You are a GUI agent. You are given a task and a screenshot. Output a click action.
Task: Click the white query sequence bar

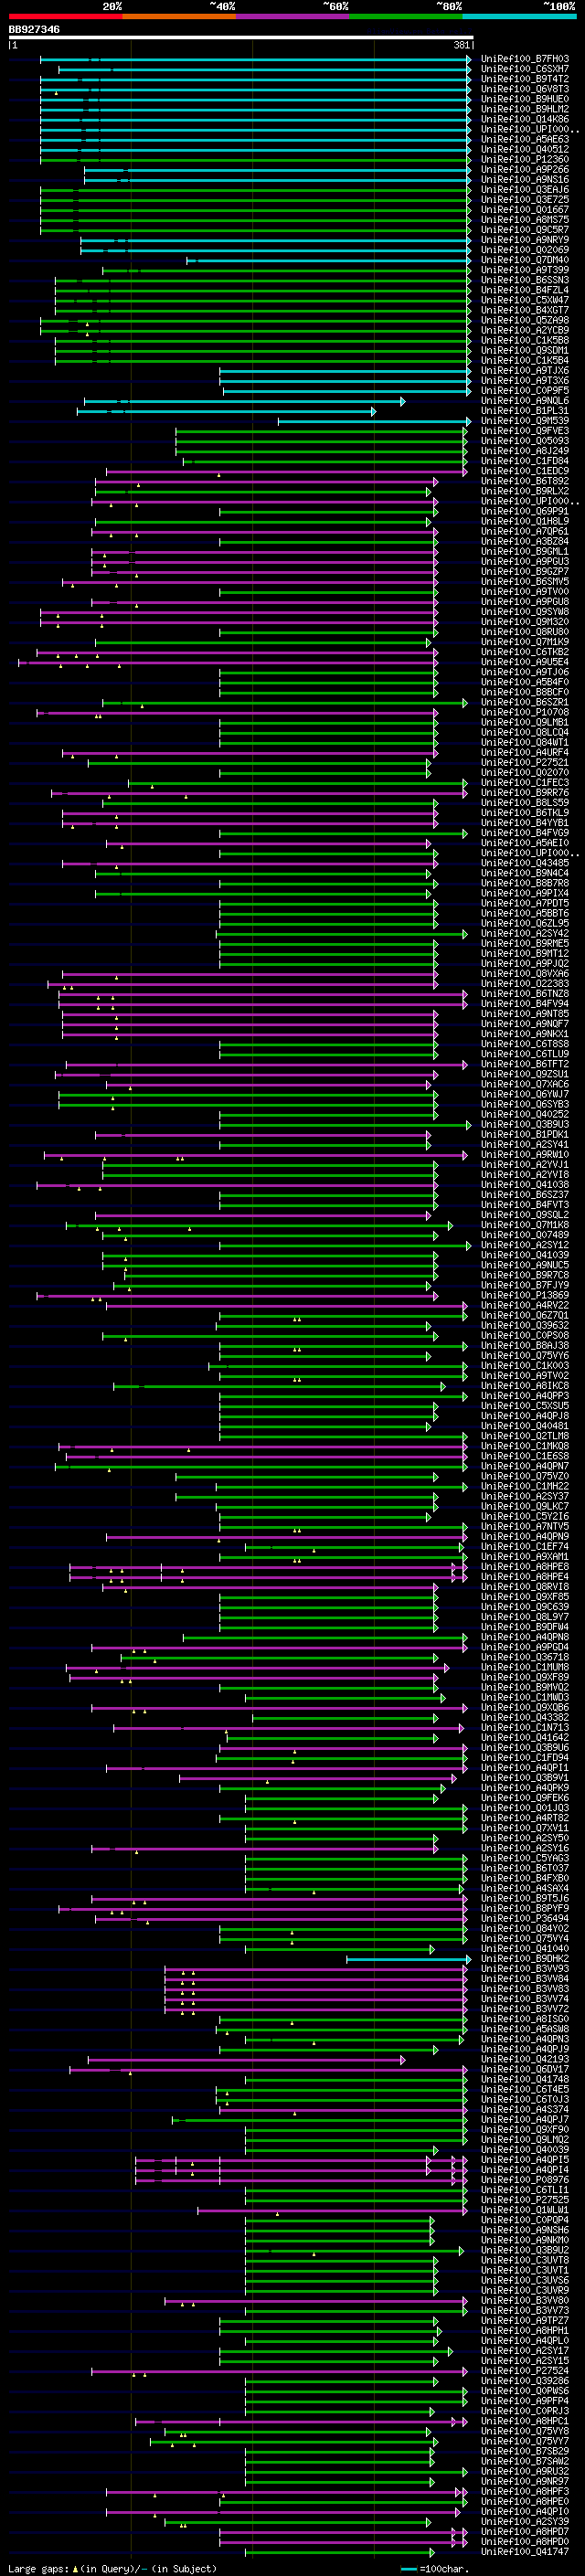pos(241,37)
